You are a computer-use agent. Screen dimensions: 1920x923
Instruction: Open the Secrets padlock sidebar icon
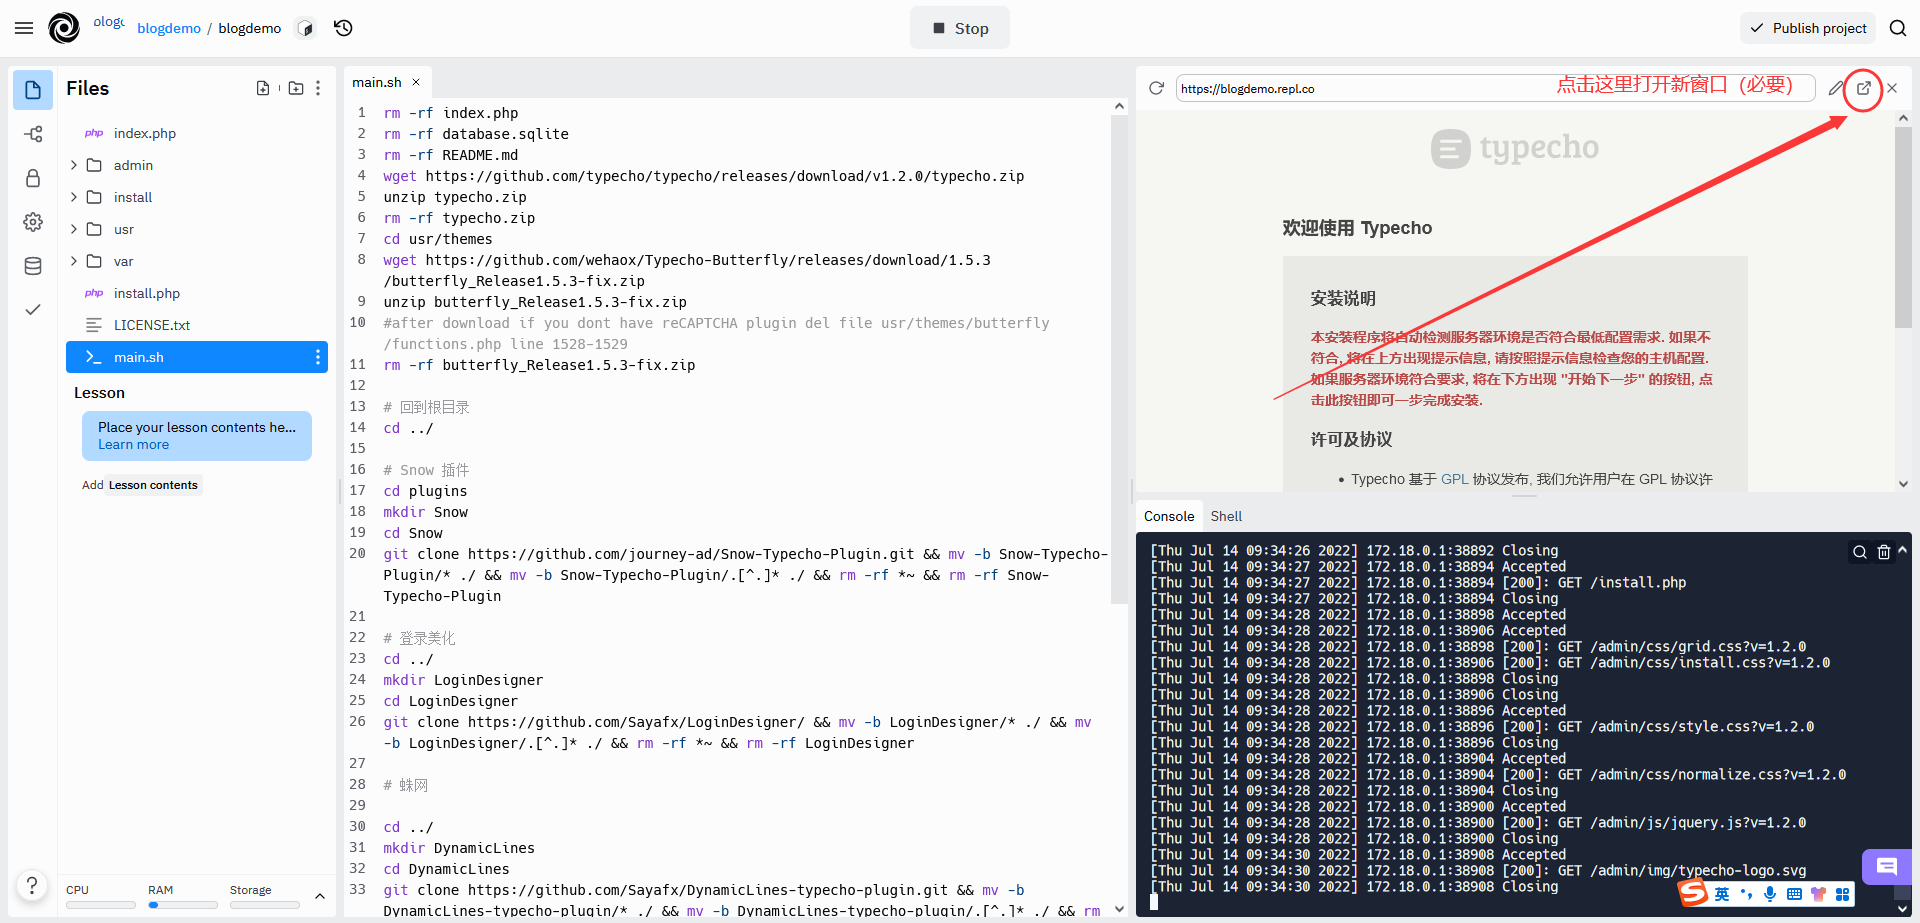[x=33, y=178]
